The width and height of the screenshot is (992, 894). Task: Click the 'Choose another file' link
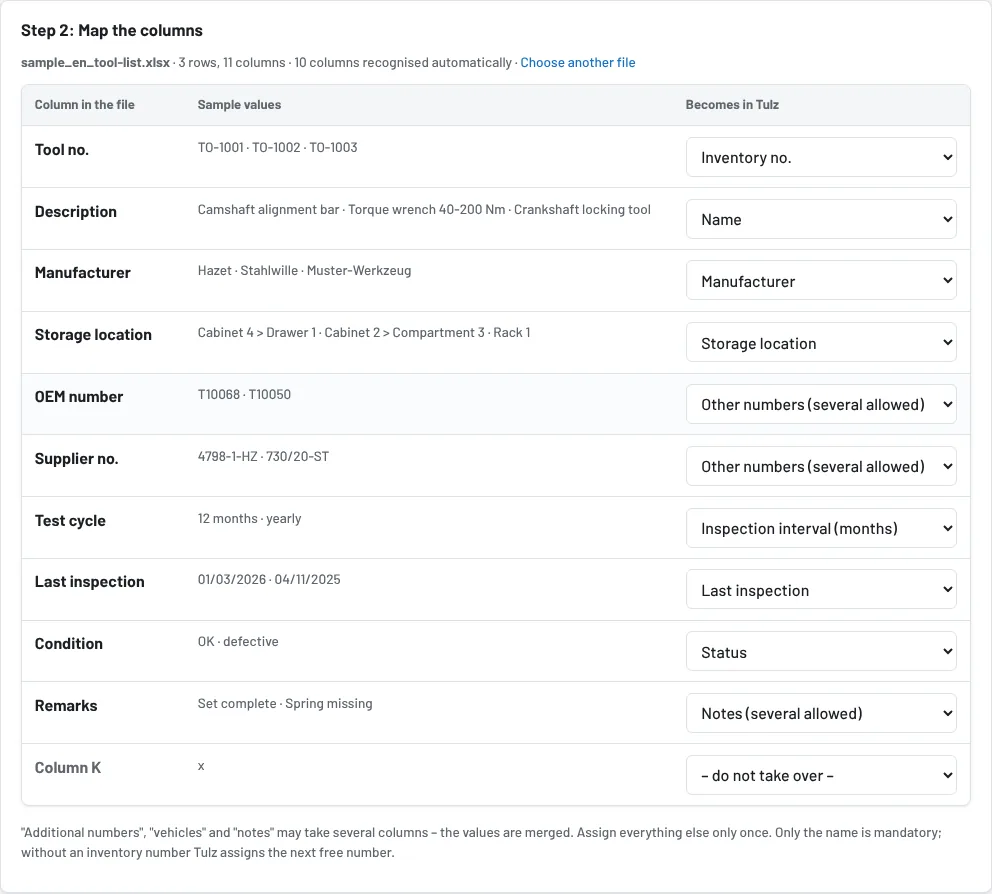pyautogui.click(x=578, y=63)
